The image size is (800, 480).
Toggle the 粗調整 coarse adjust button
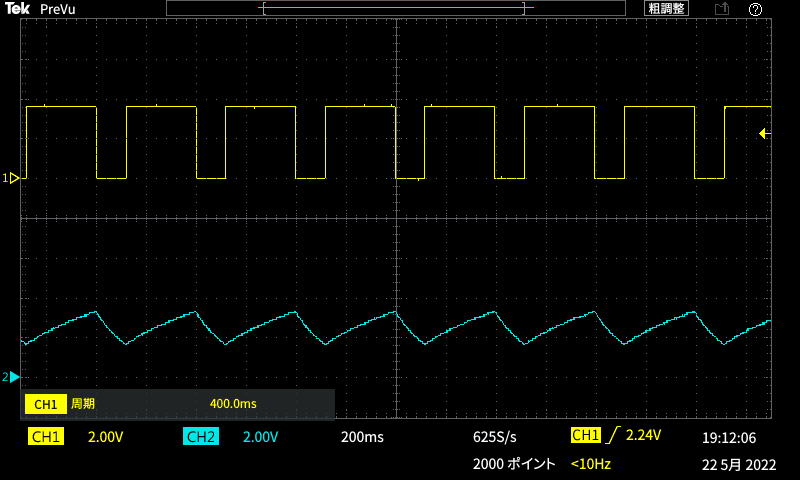coord(666,9)
